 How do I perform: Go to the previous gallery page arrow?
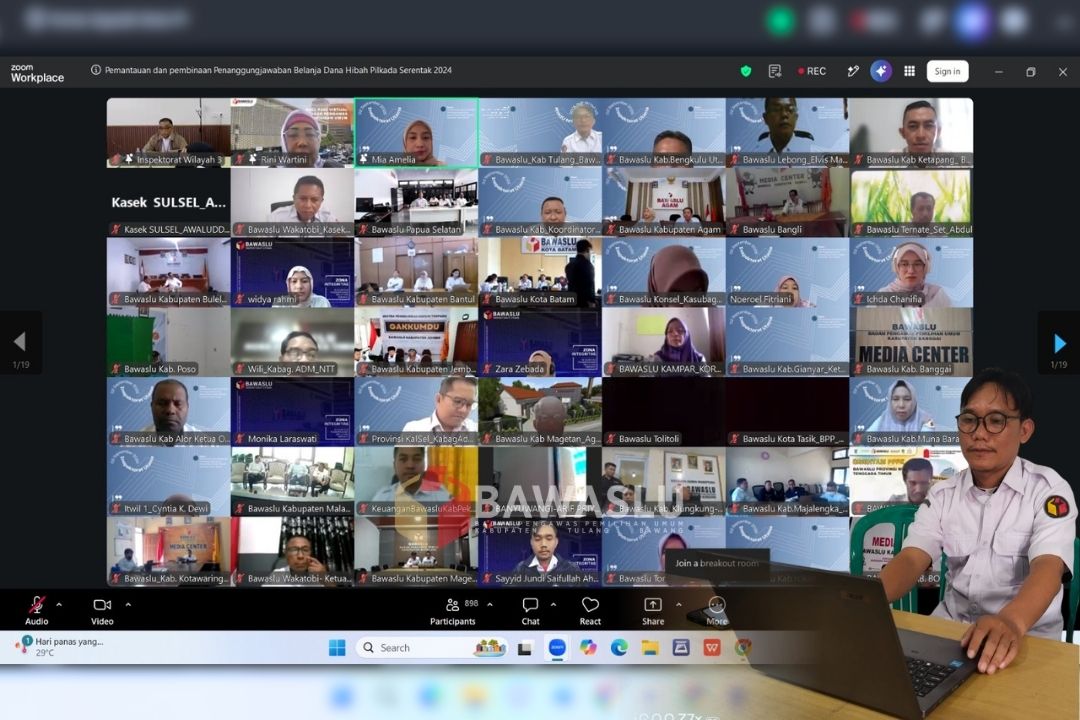20,342
